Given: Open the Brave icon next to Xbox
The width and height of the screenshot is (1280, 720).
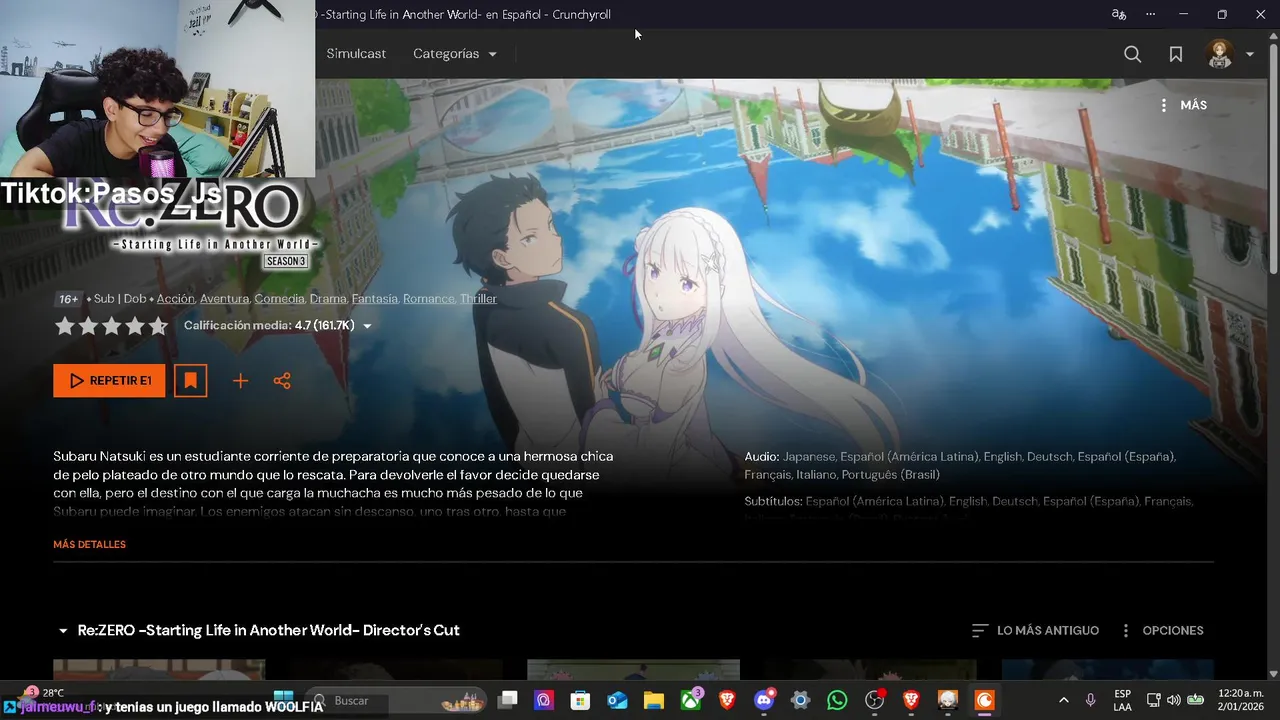Looking at the screenshot, I should point(728,700).
